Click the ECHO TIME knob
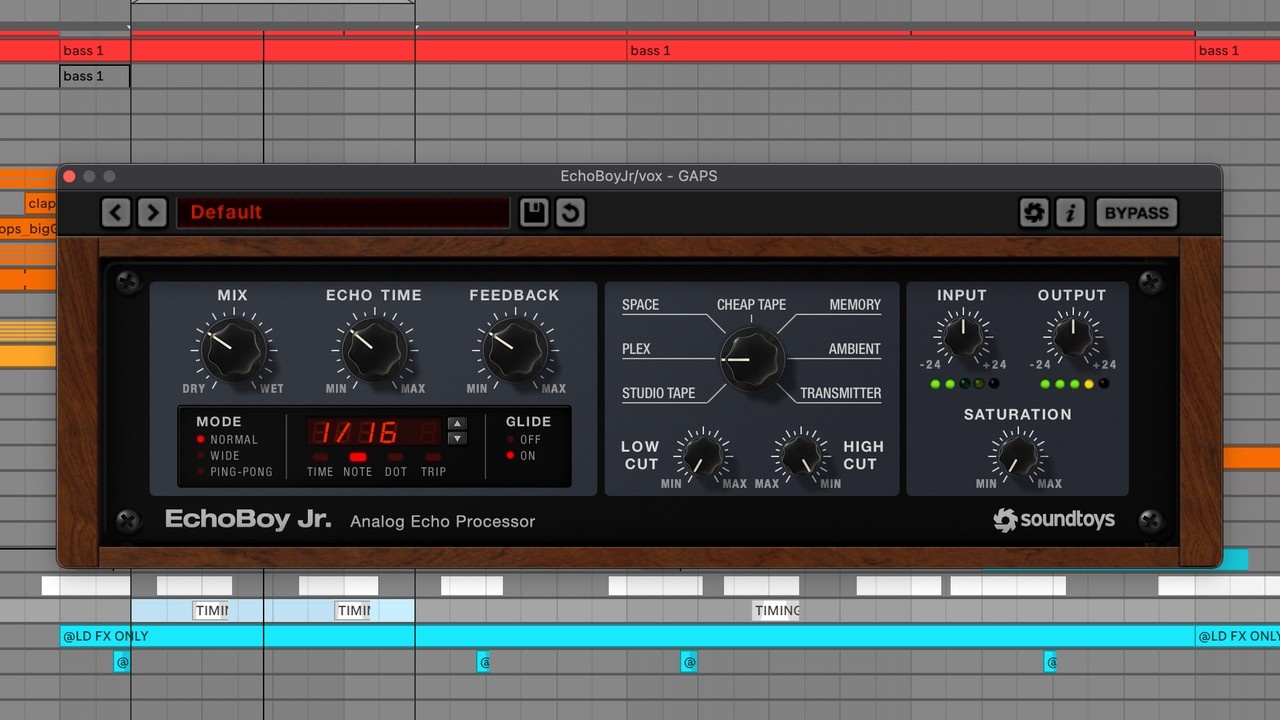Image resolution: width=1280 pixels, height=720 pixels. [x=374, y=348]
